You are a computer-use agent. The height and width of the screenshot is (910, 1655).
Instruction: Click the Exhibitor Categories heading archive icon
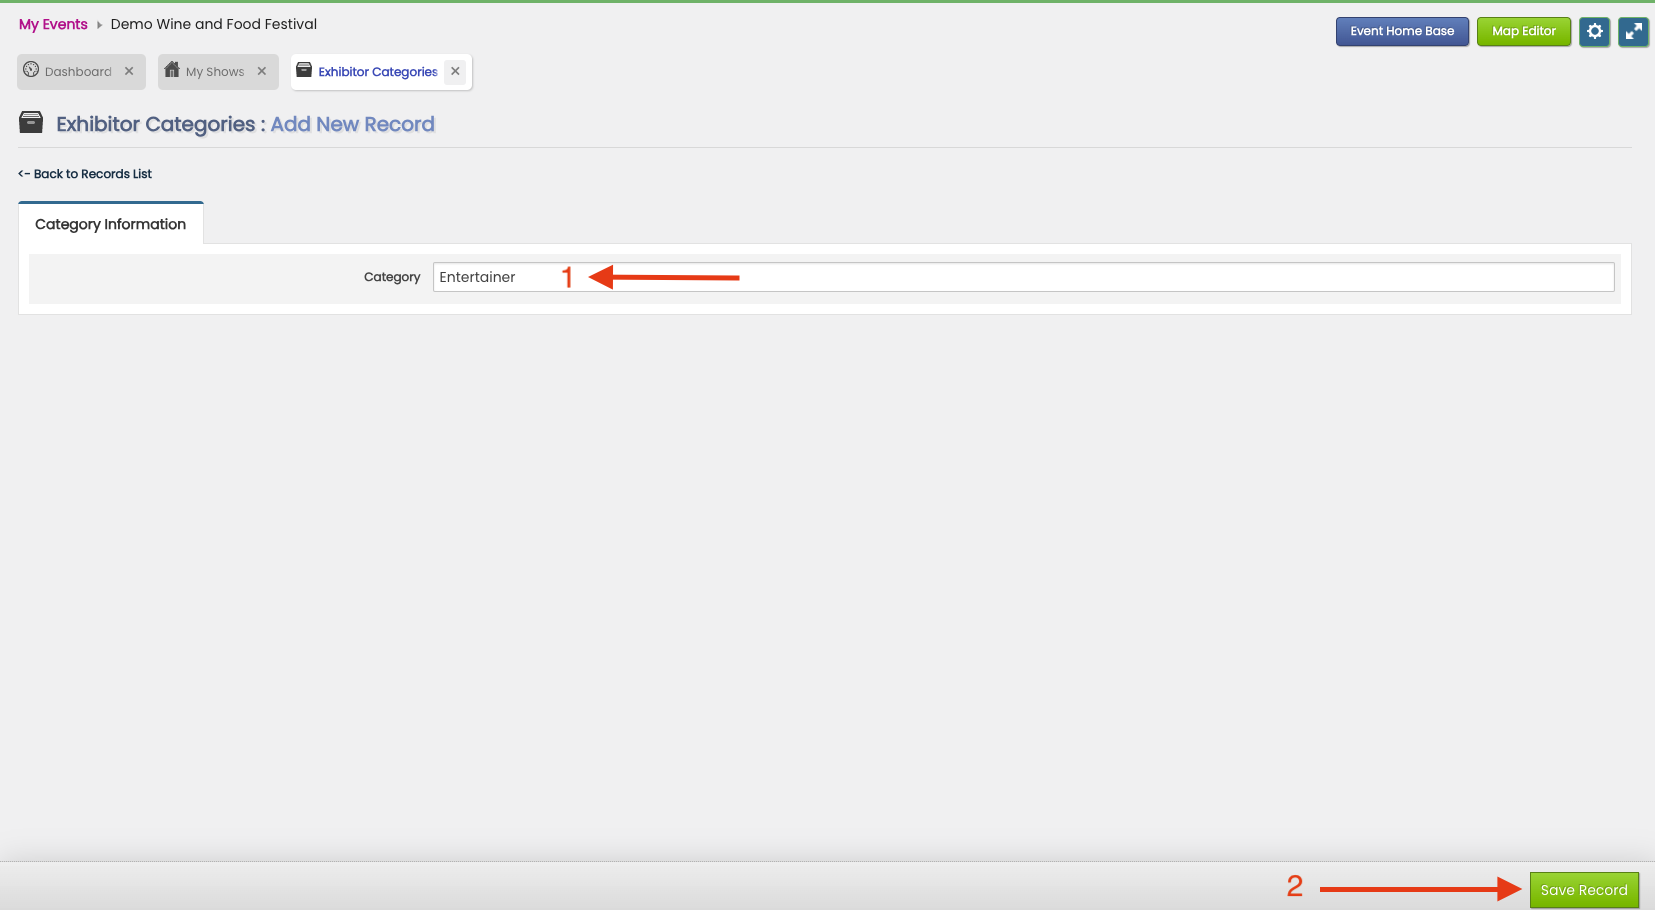pos(31,123)
